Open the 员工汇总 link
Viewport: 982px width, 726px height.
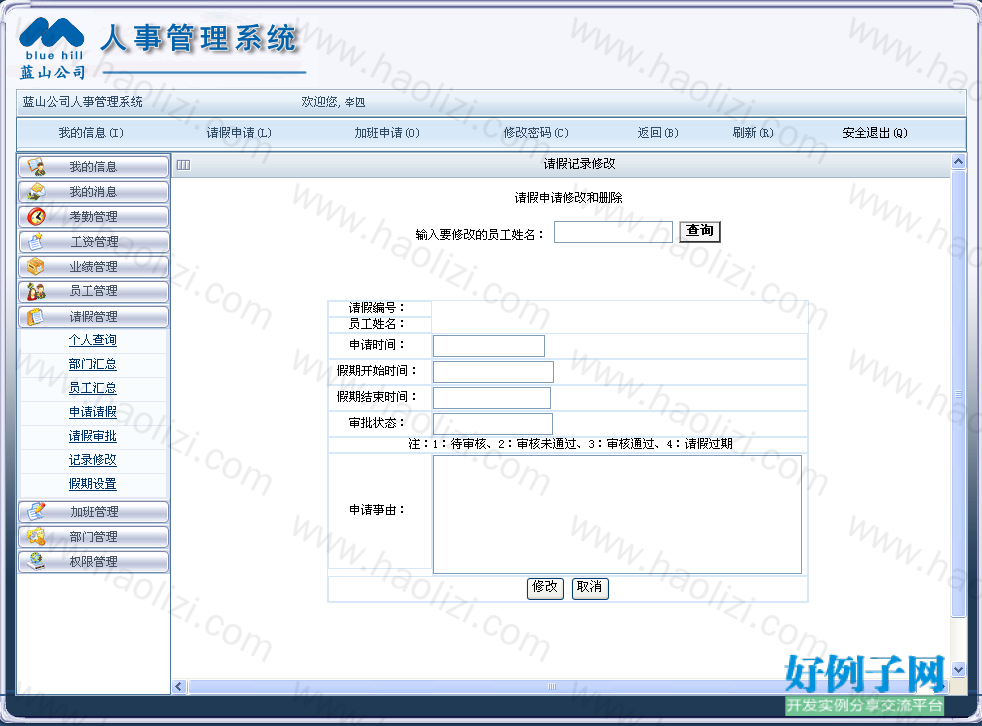pyautogui.click(x=93, y=388)
